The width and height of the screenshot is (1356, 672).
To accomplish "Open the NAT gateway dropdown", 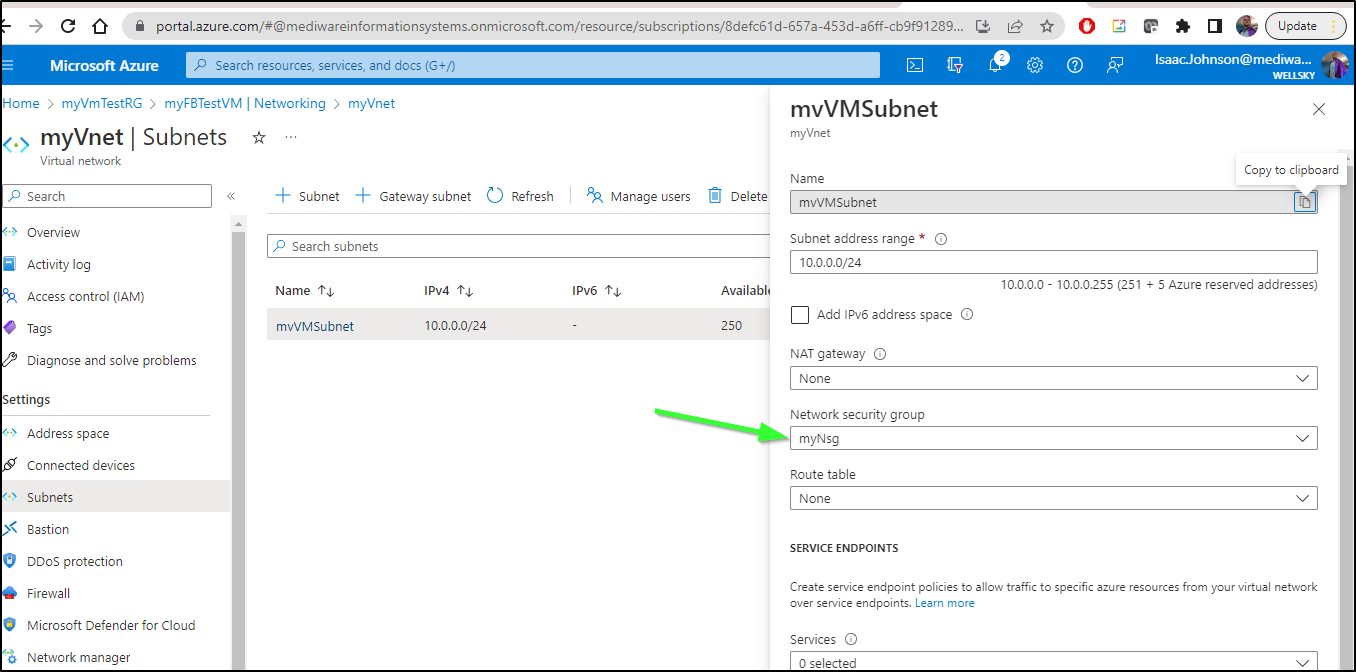I will click(1054, 378).
